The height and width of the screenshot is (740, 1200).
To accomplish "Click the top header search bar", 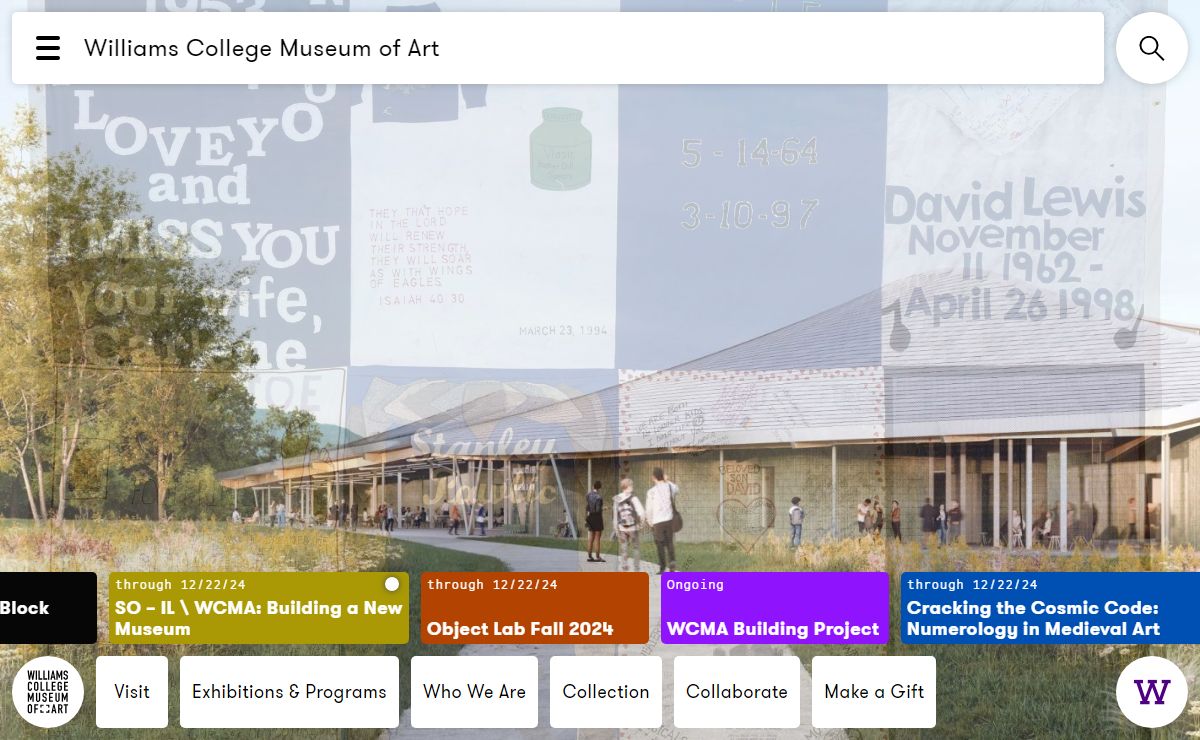I will point(558,48).
